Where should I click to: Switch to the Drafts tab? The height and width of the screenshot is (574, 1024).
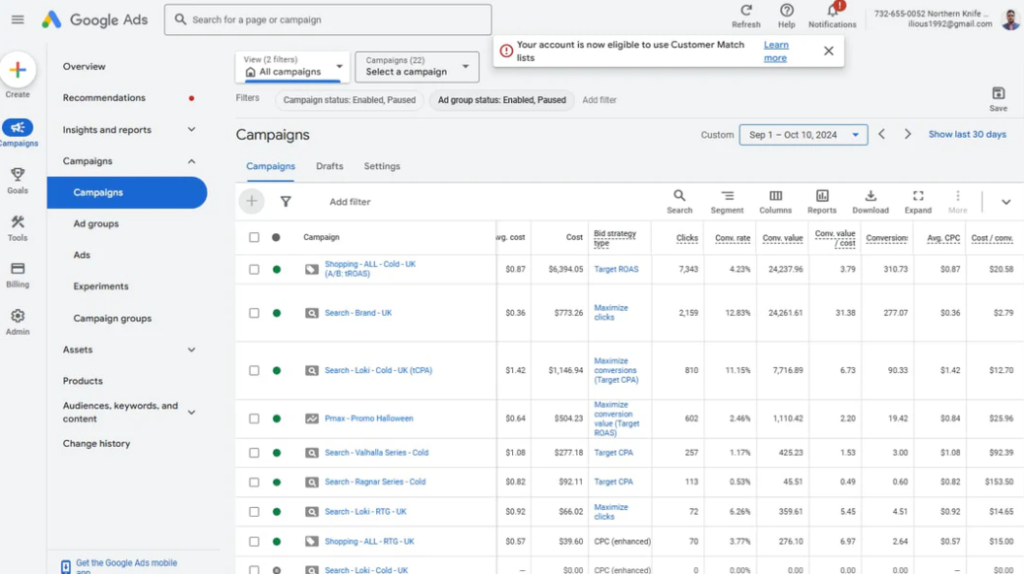click(x=329, y=166)
